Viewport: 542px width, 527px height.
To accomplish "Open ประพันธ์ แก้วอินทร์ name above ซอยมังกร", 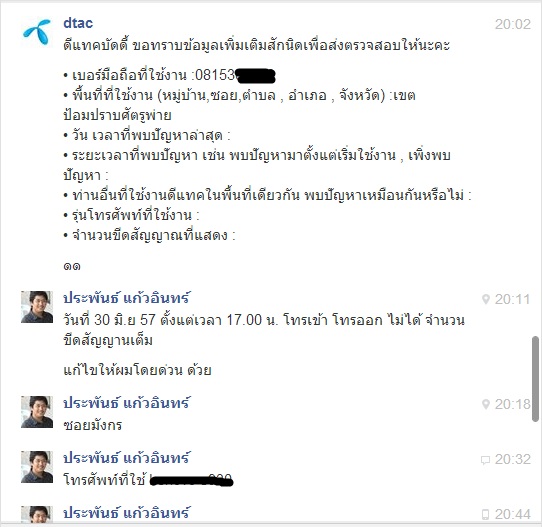I will (127, 403).
